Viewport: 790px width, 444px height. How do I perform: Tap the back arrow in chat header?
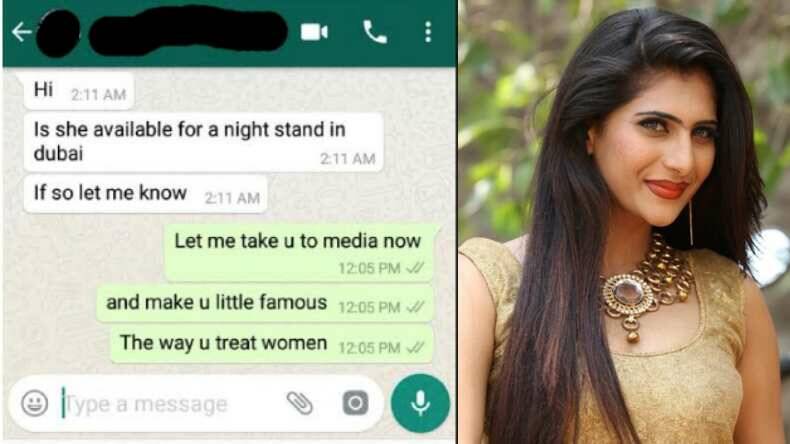coord(22,32)
